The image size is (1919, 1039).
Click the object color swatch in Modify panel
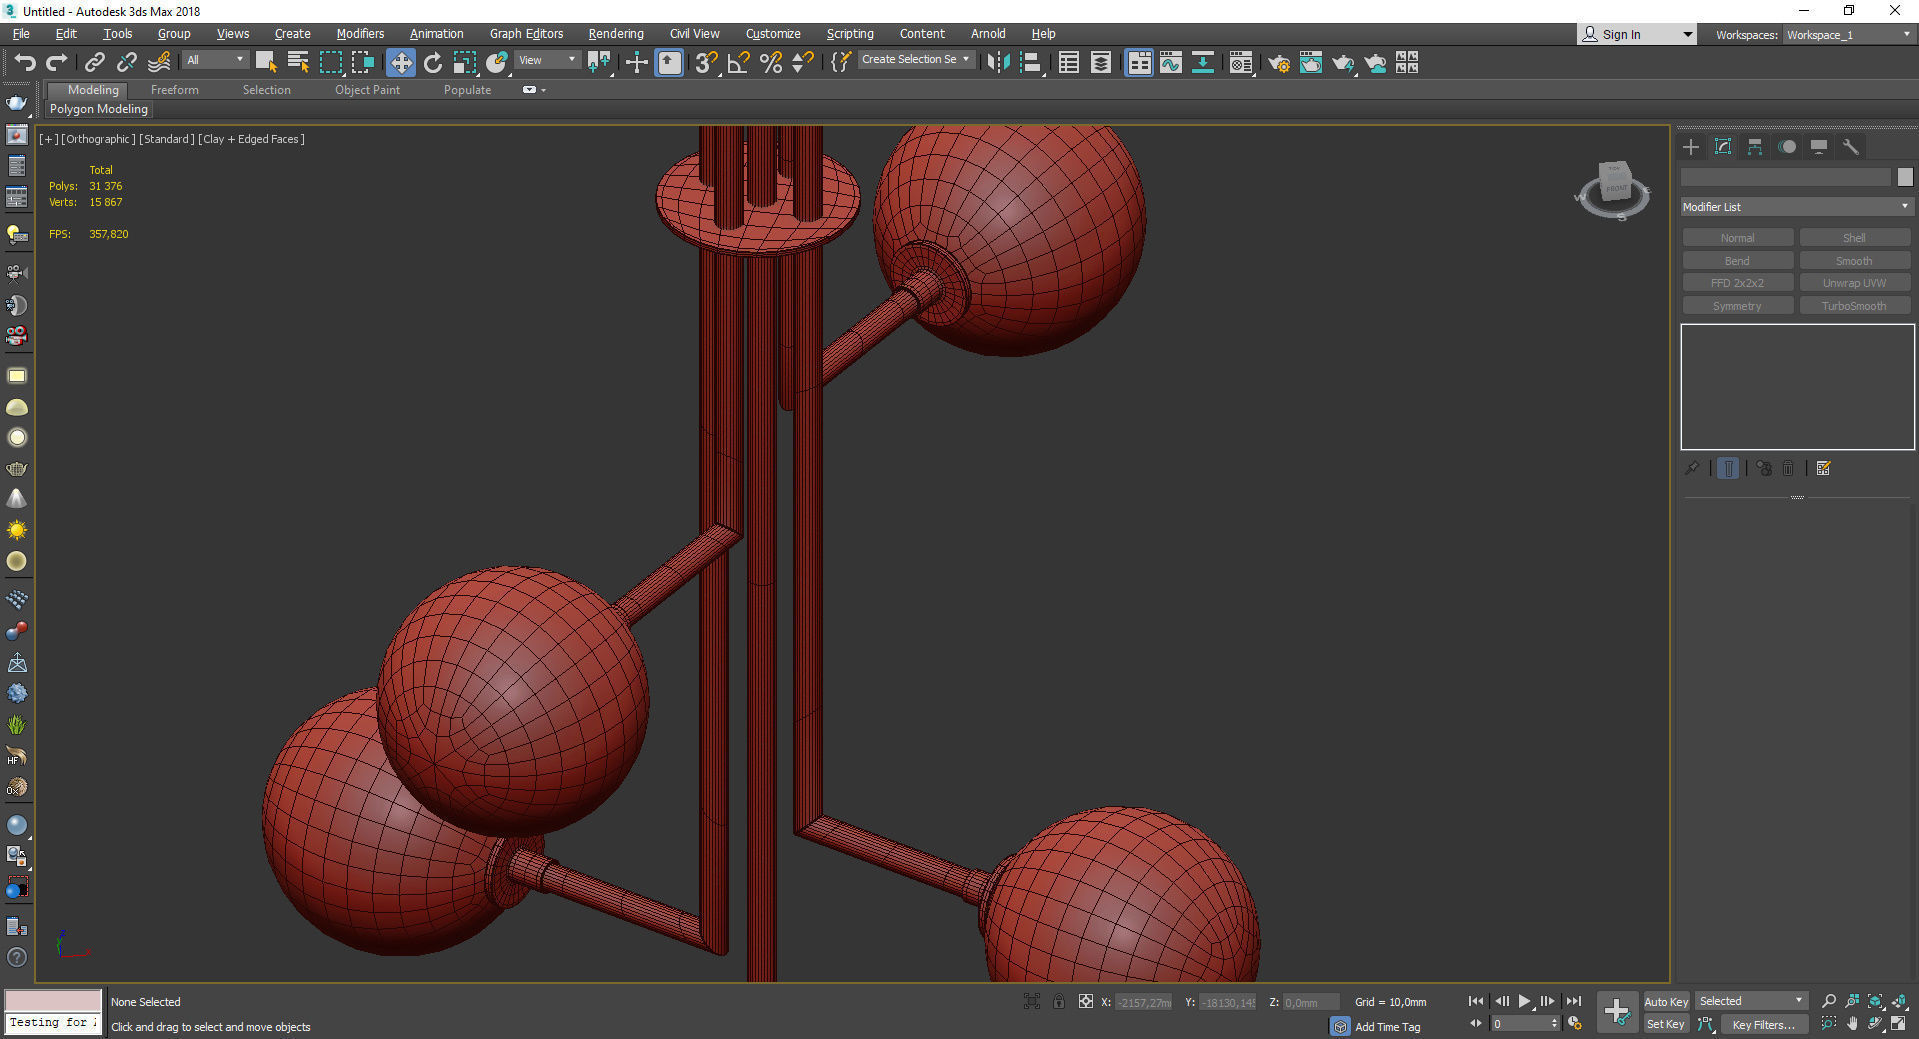[x=1905, y=177]
